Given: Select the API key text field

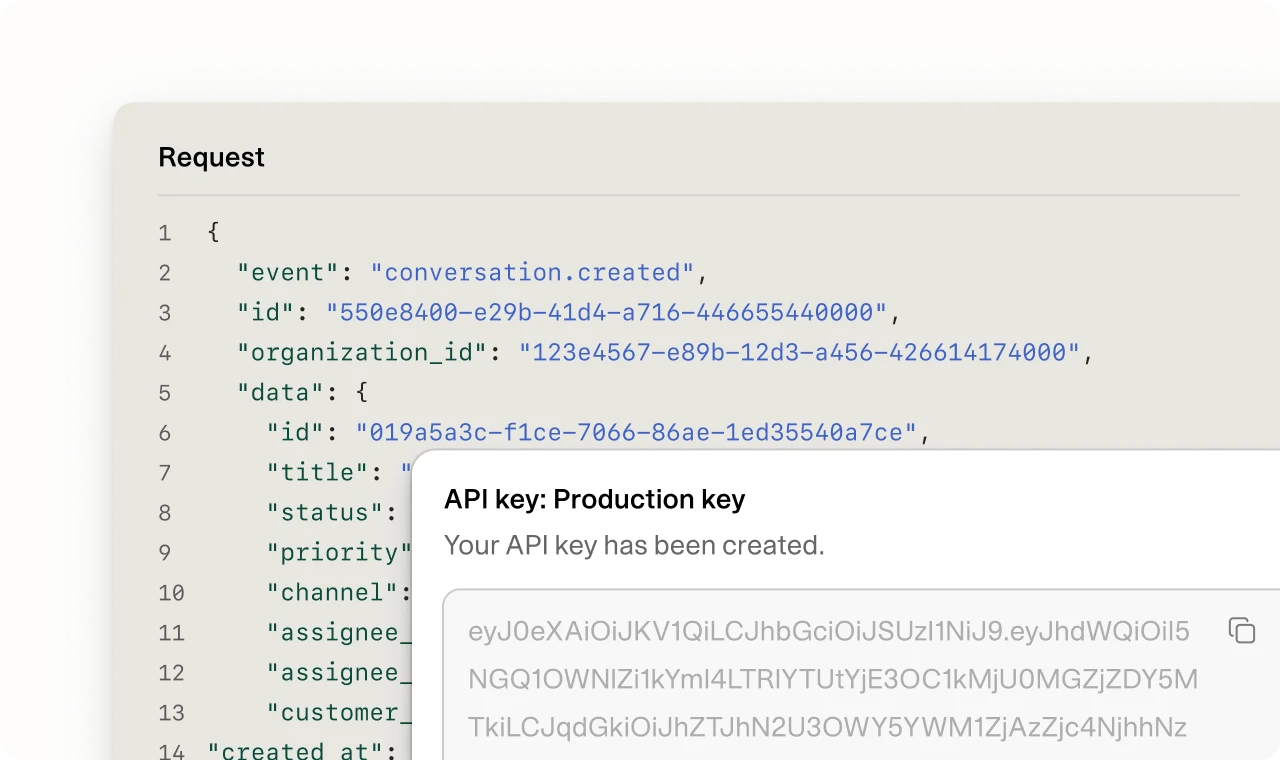Looking at the screenshot, I should (x=862, y=675).
